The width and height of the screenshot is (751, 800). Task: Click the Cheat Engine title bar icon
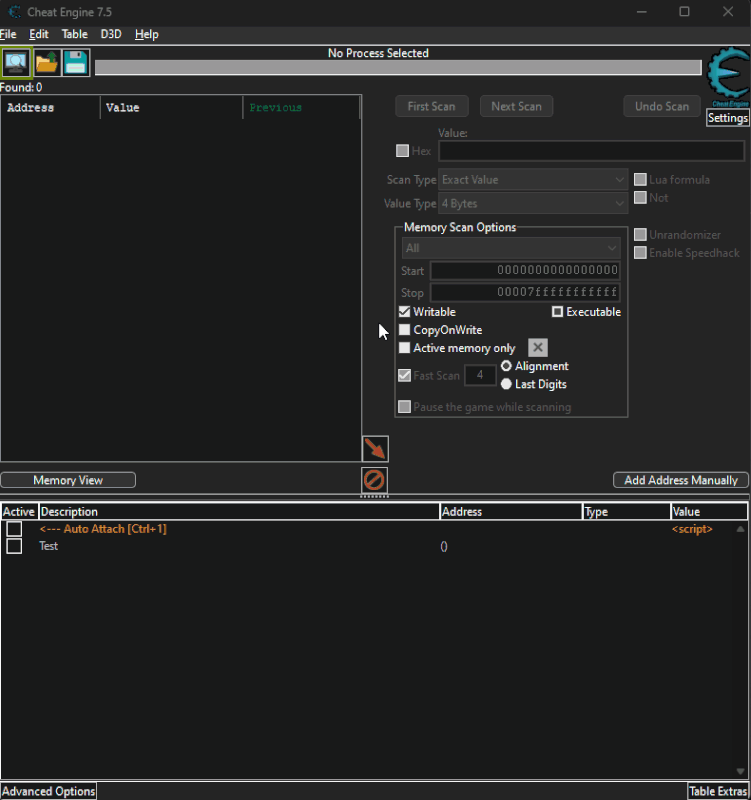point(14,12)
